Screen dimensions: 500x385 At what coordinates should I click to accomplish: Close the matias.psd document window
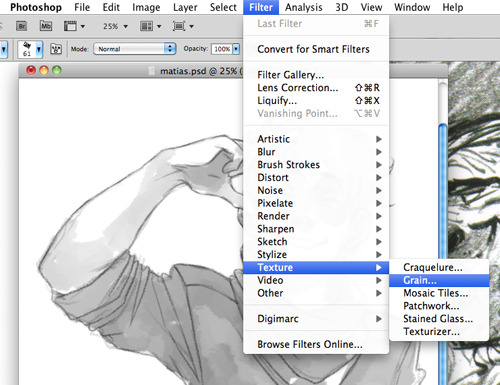(31, 70)
